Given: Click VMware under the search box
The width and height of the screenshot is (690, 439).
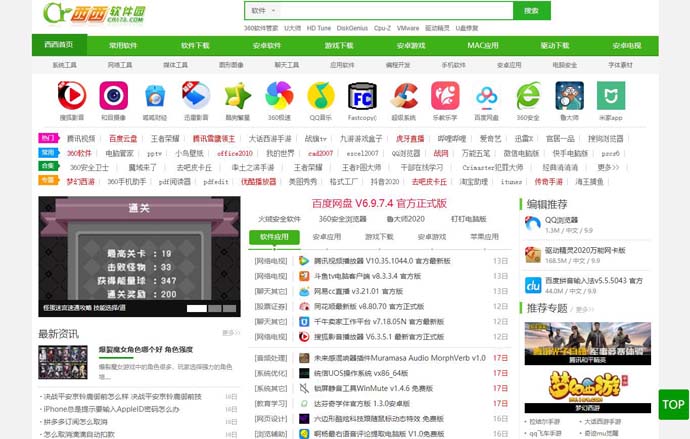Looking at the screenshot, I should coord(408,28).
